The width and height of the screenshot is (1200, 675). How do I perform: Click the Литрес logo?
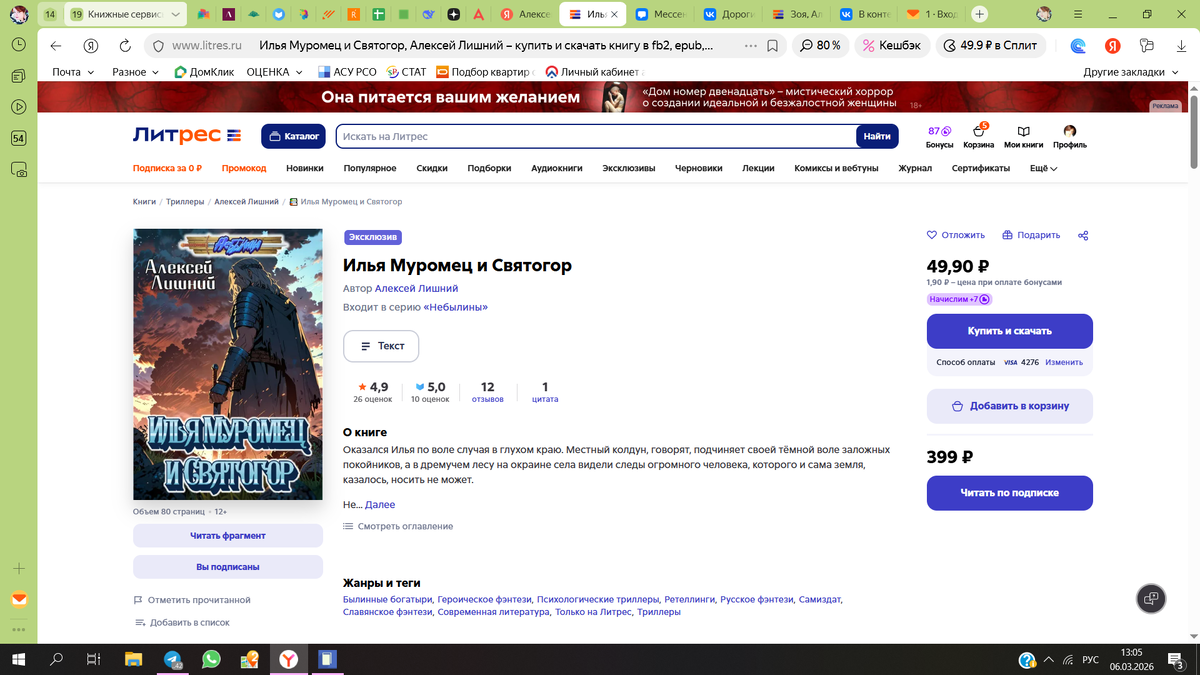point(187,136)
